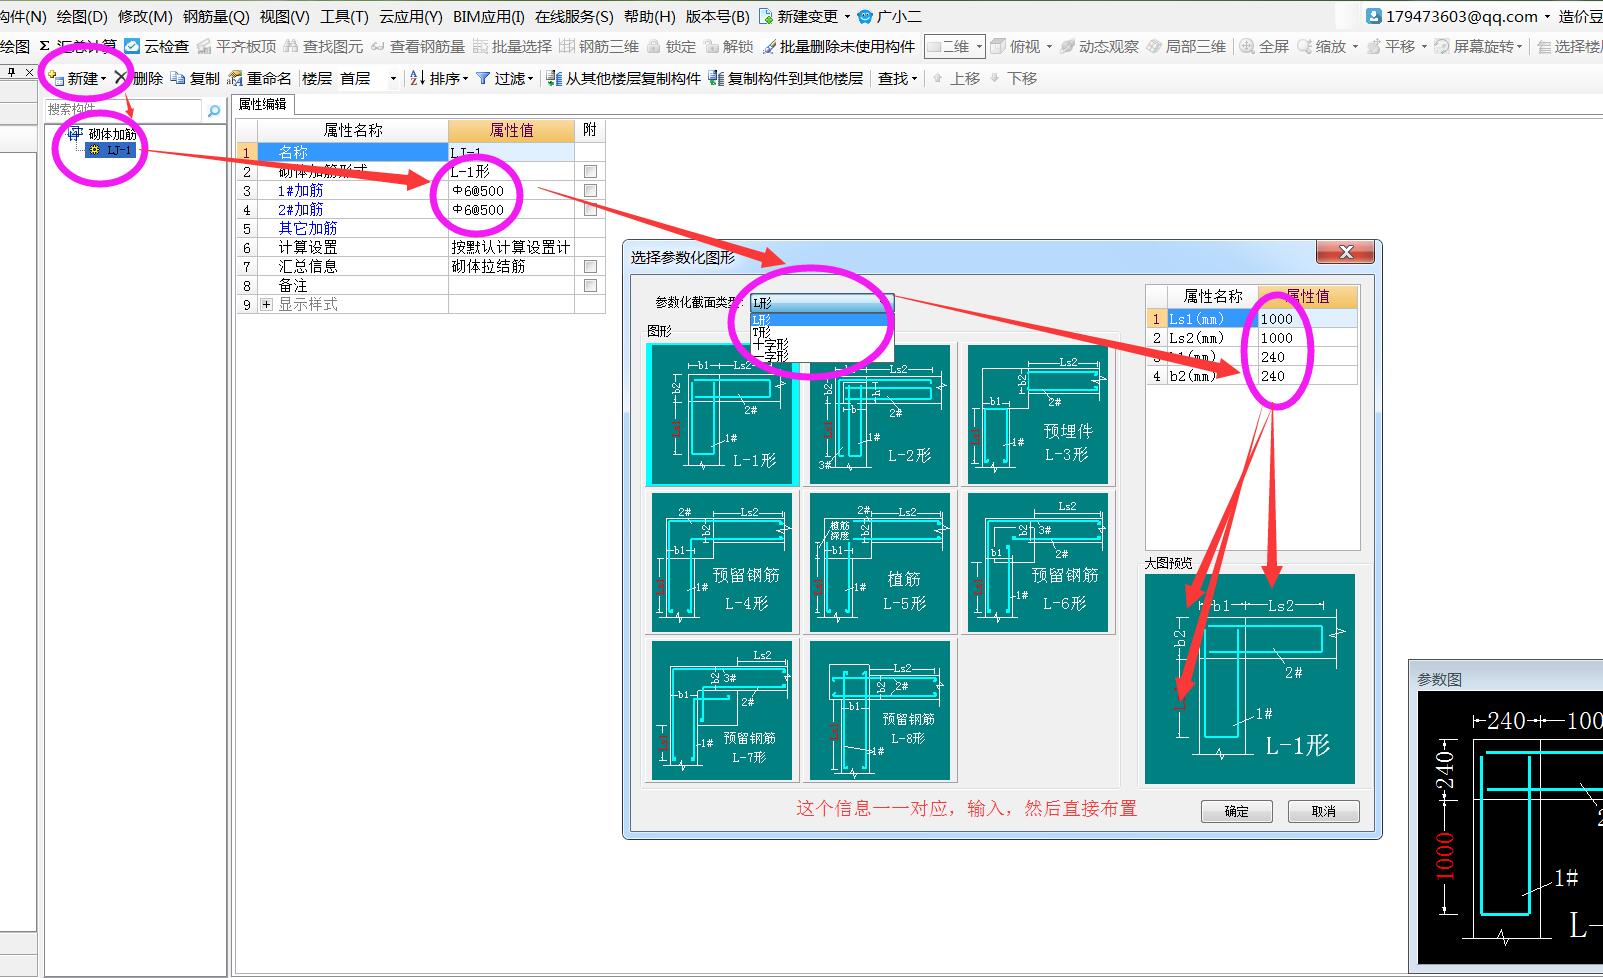Image resolution: width=1603 pixels, height=978 pixels.
Task: Open the 屏幕旋转 dropdown
Action: [1519, 46]
